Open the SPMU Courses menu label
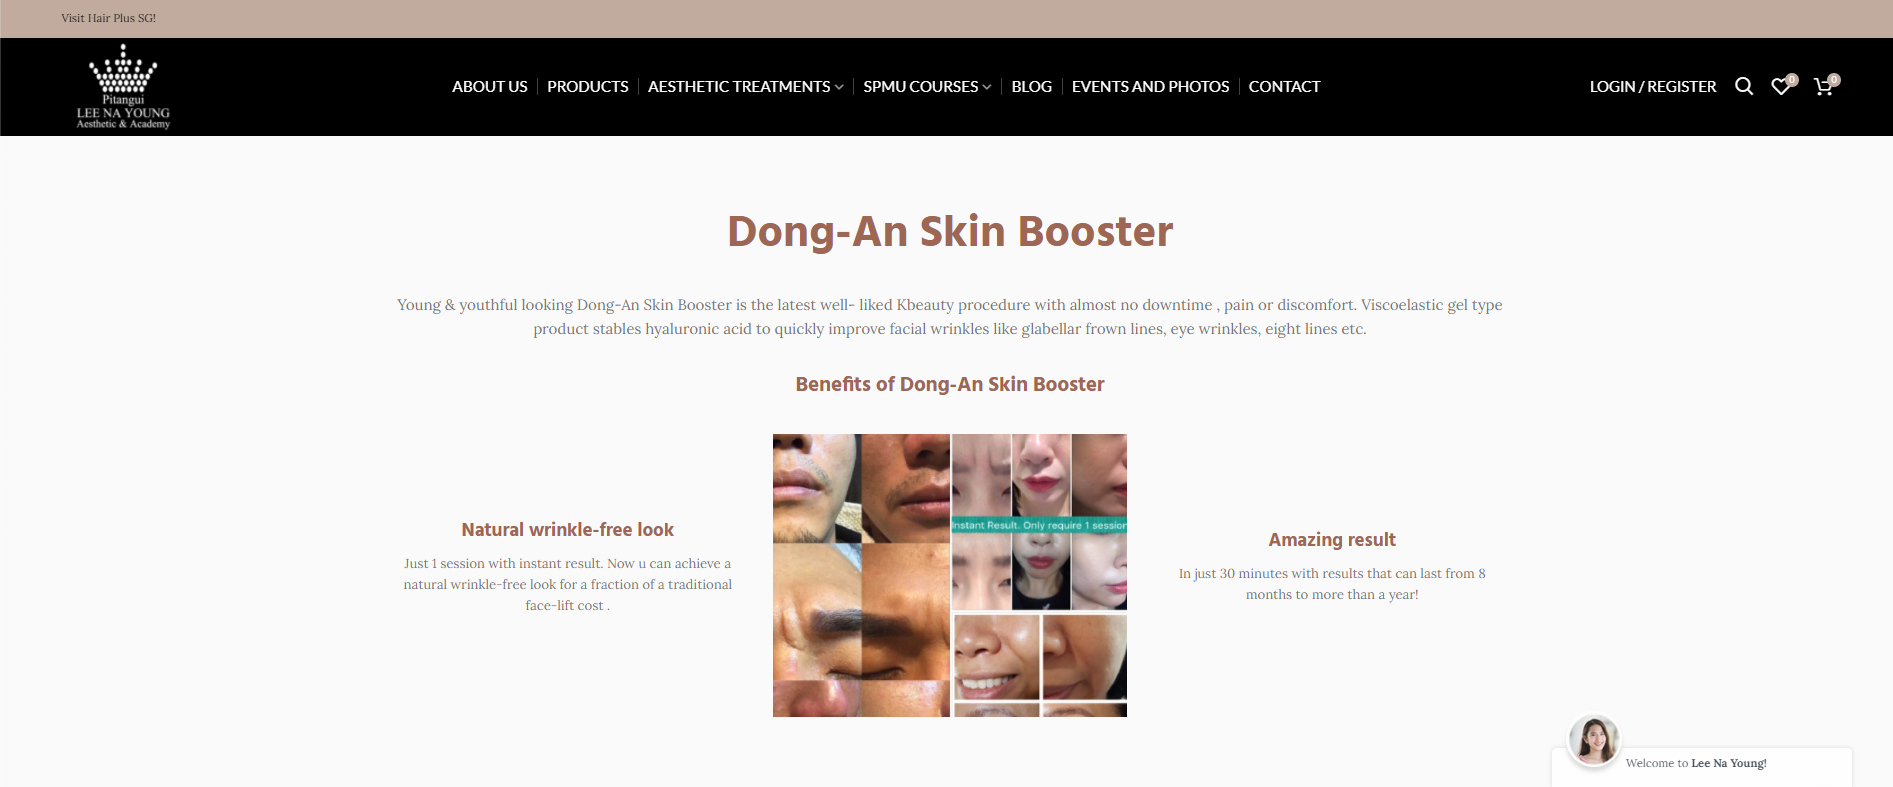 (x=921, y=87)
